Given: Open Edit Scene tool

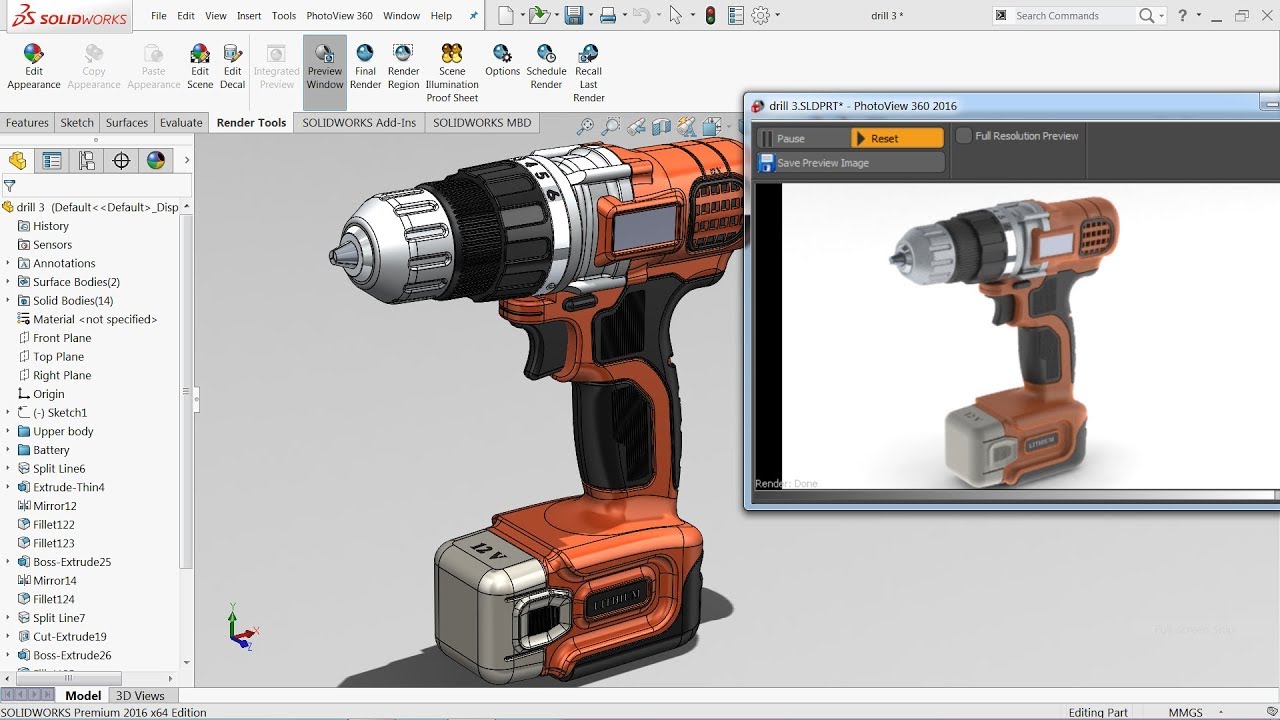Looking at the screenshot, I should coord(200,56).
